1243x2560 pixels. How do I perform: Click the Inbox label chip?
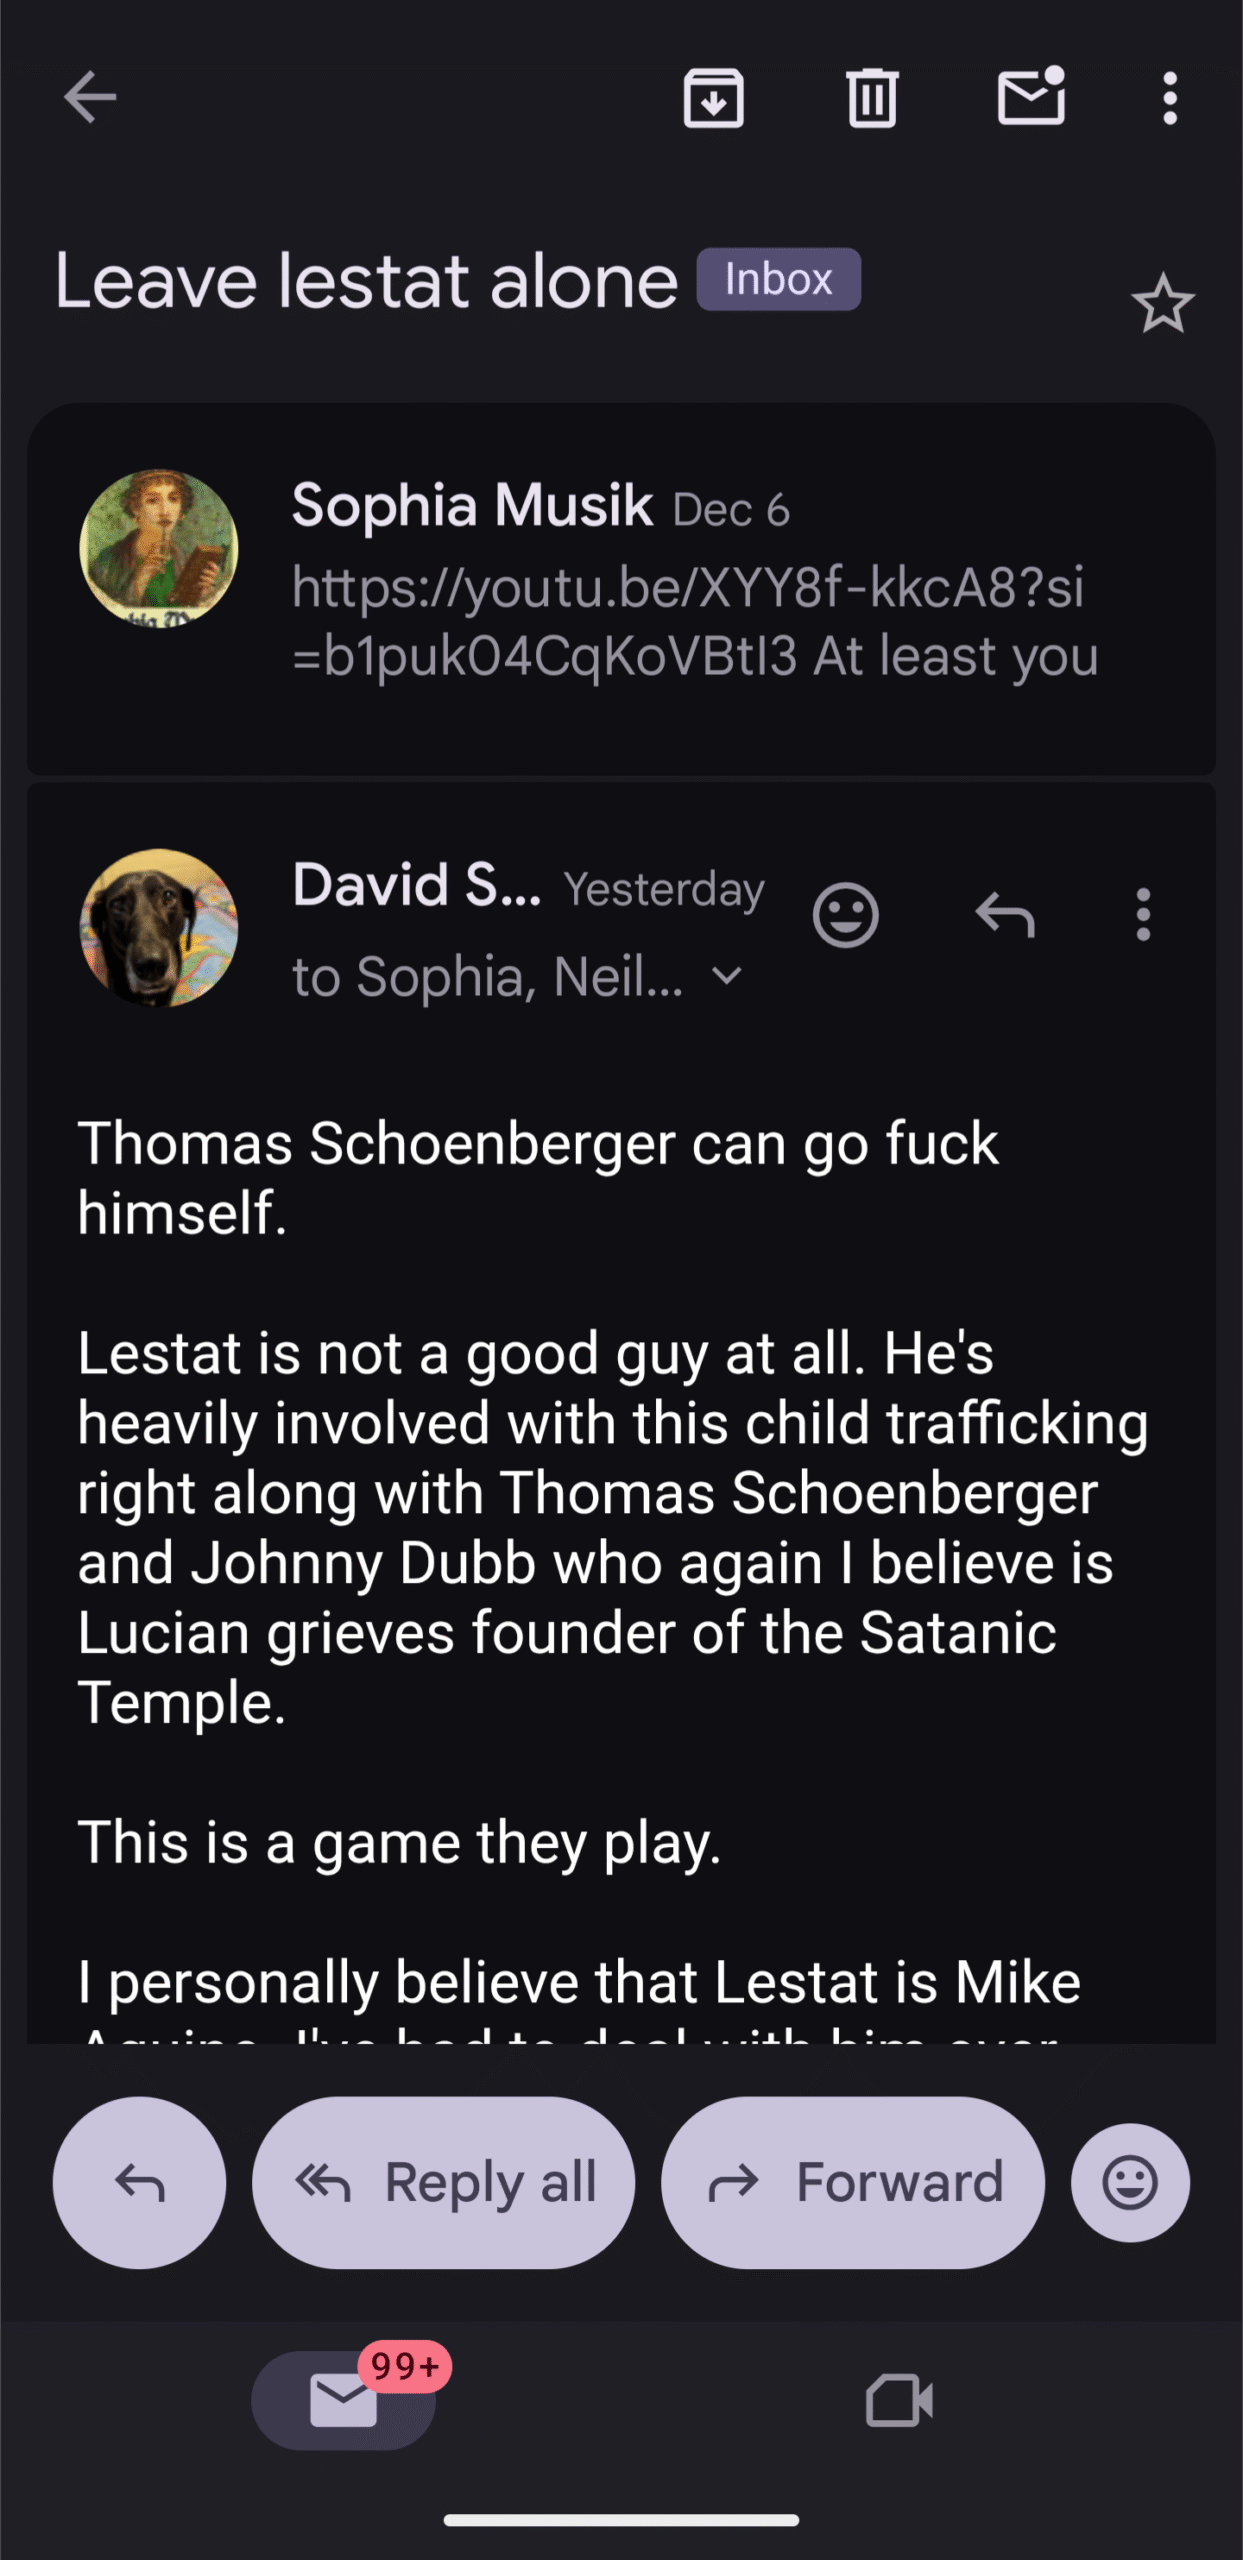(778, 280)
